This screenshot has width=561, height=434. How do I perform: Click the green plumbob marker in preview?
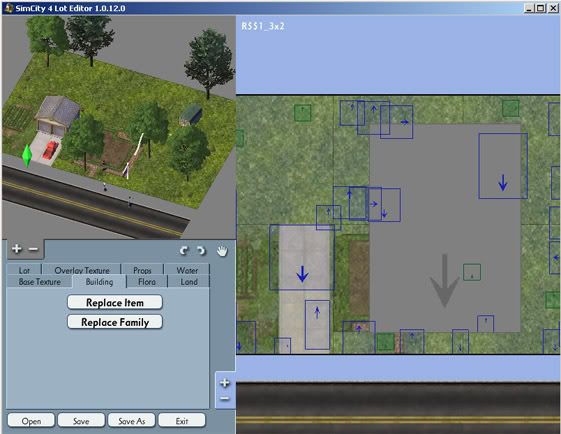27,156
